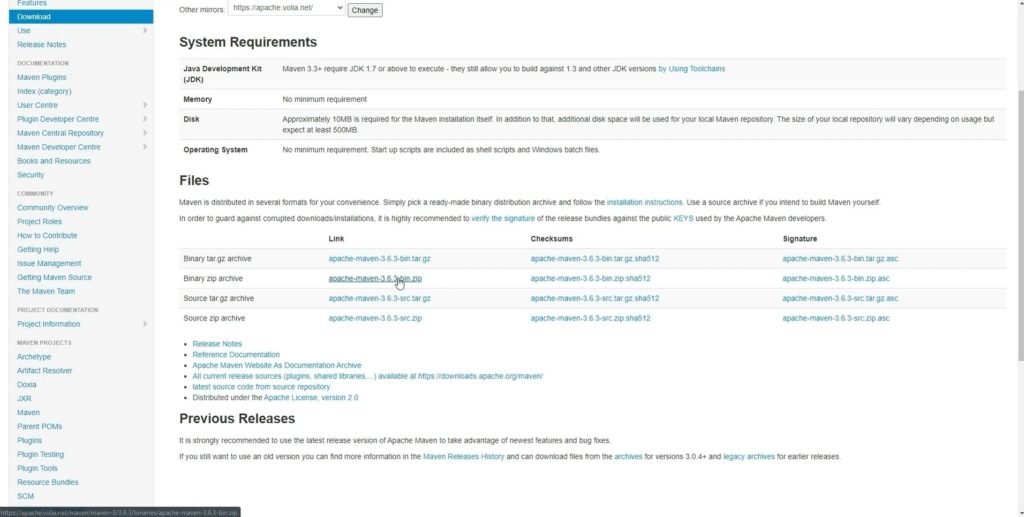Image resolution: width=1024 pixels, height=517 pixels.
Task: Click the page vertical scrollbar thumb
Action: click(1020, 225)
